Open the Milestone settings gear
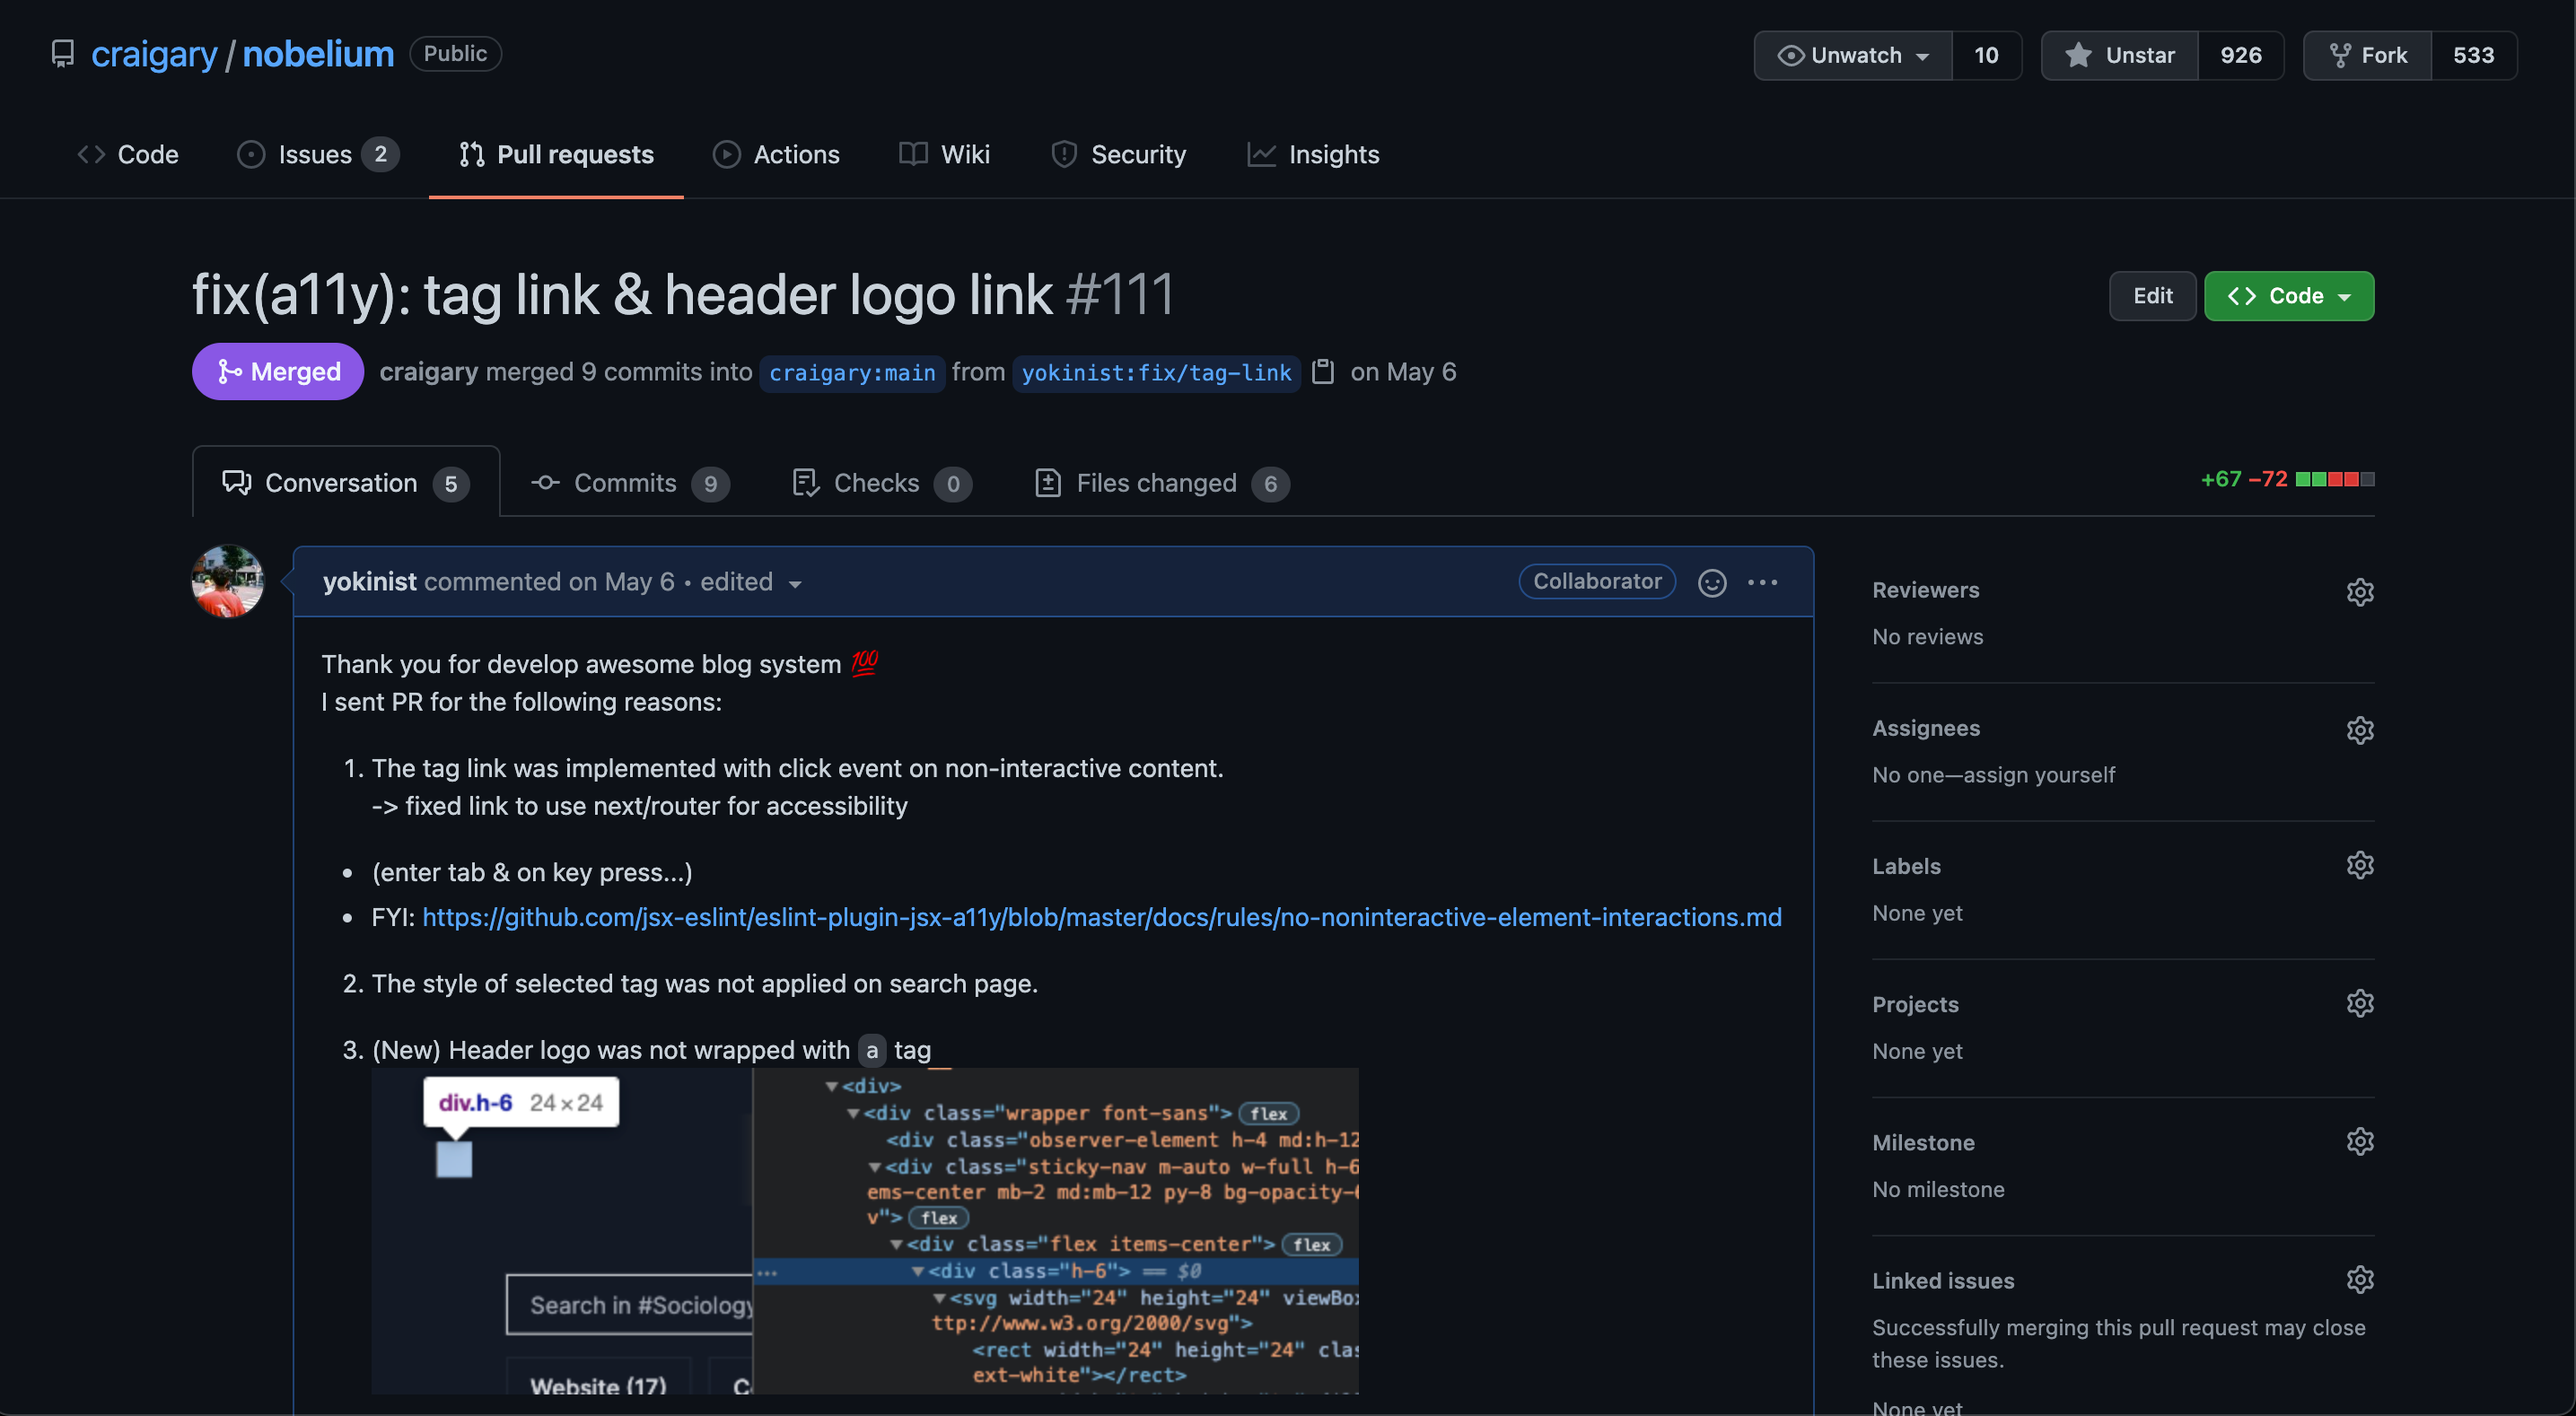Screen dimensions: 2576x1416 tap(2359, 1141)
